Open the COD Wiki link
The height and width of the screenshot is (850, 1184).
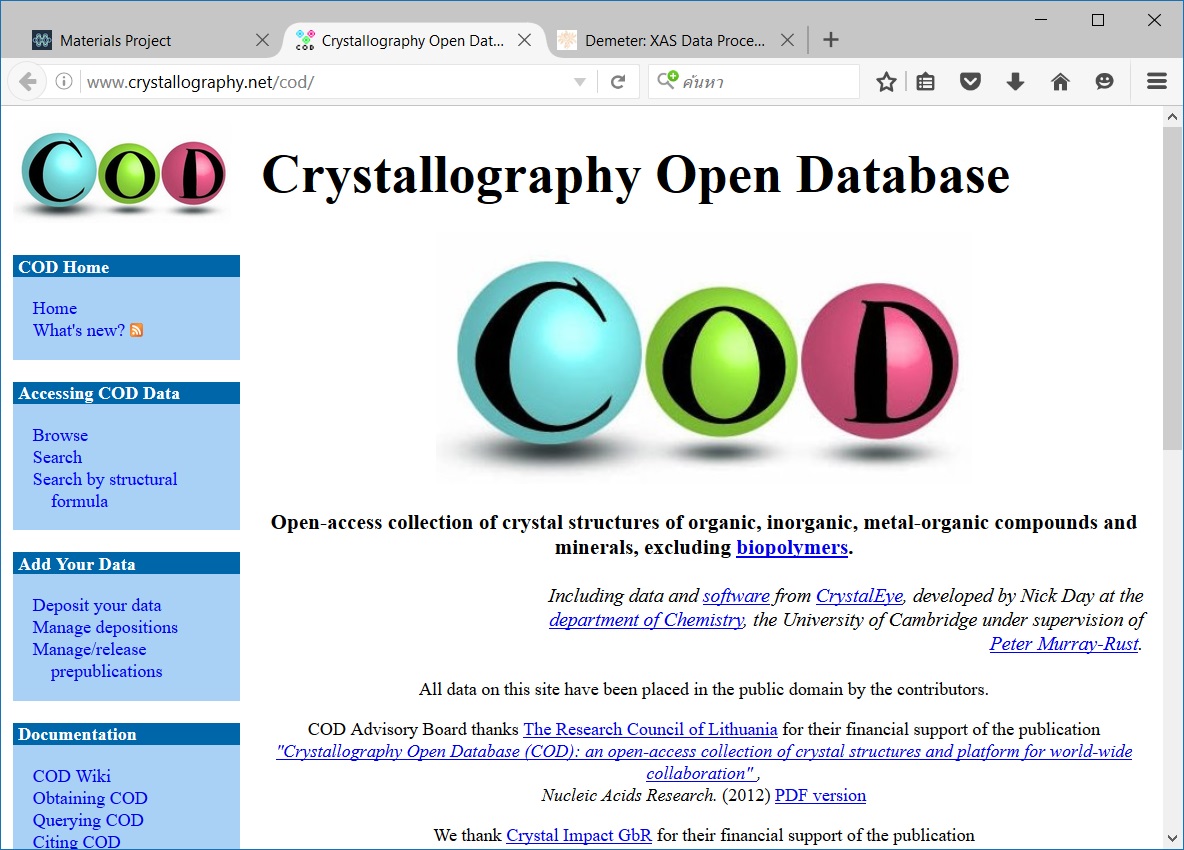[x=72, y=776]
